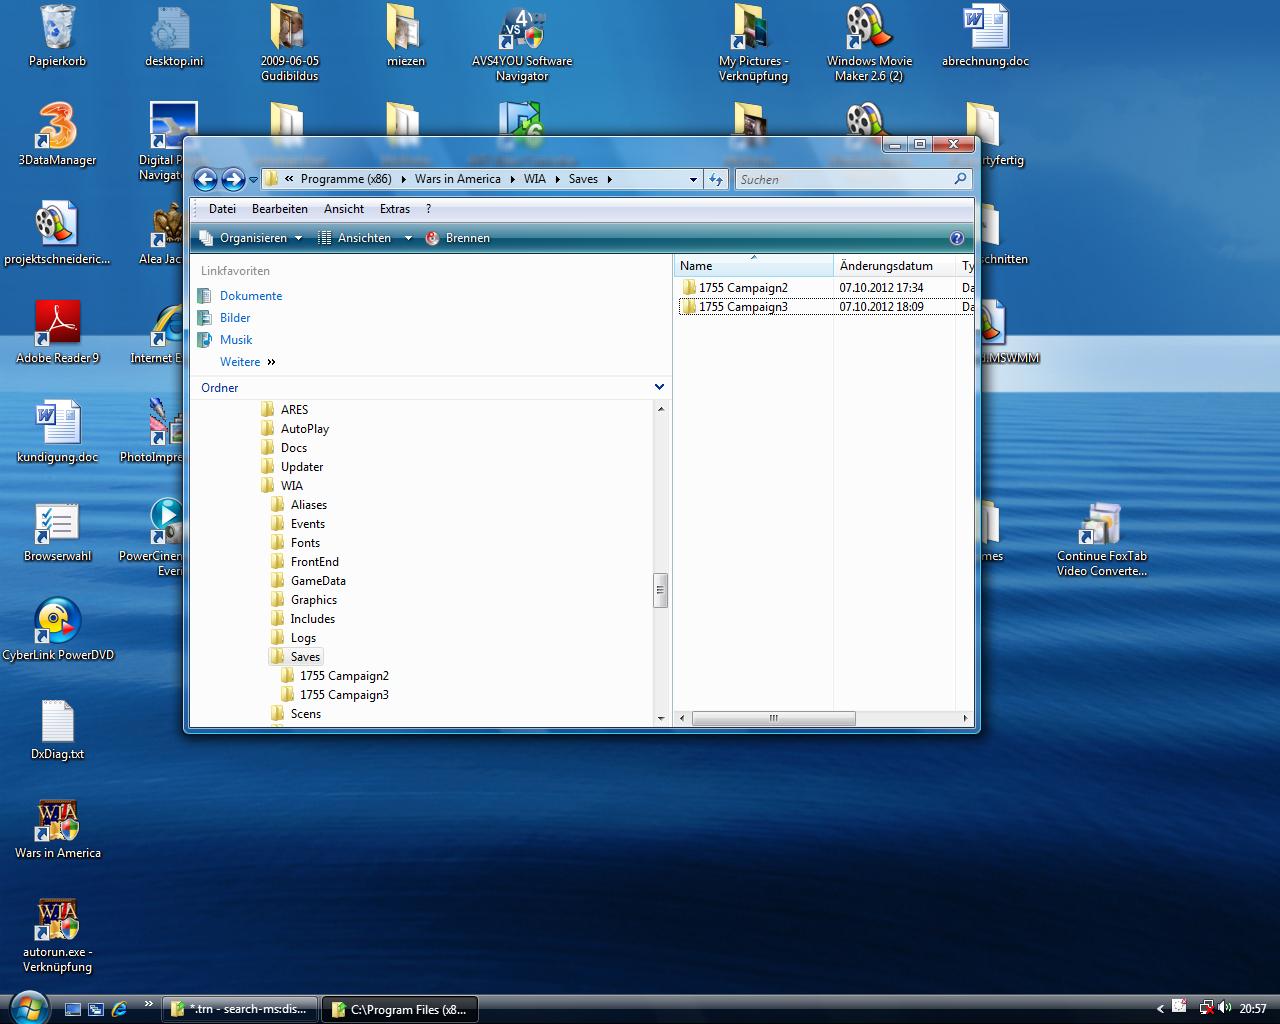Open Adobe Reader 9 desktop icon
1280x1024 pixels.
click(x=57, y=324)
